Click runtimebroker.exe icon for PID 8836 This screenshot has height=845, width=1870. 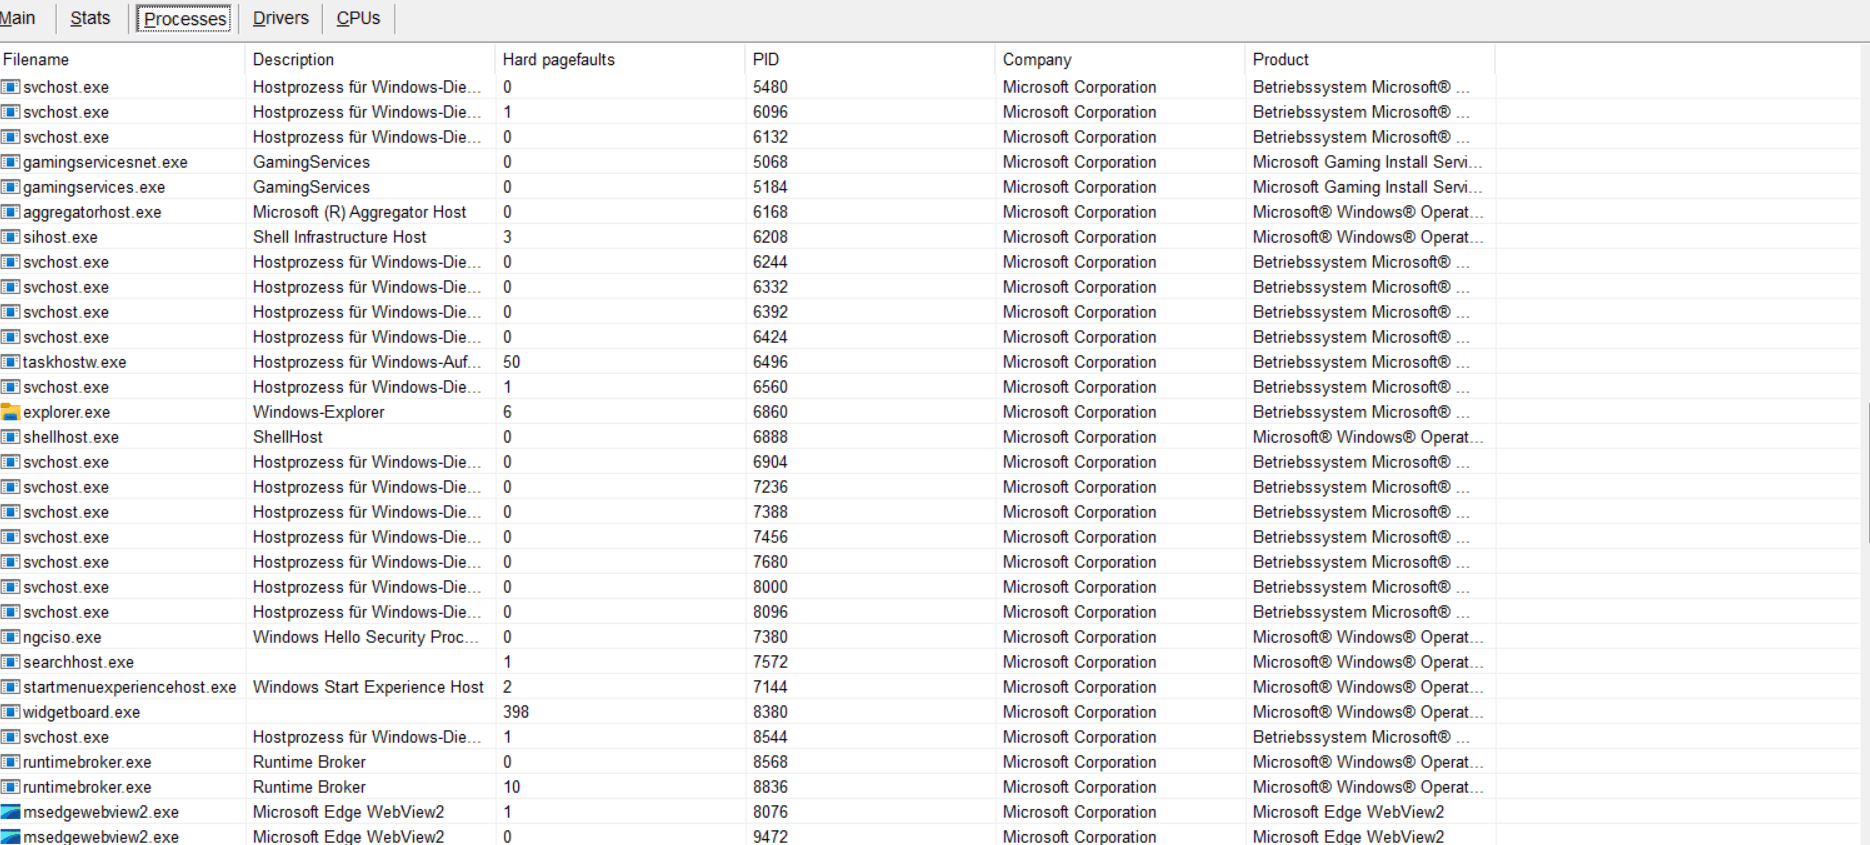pos(10,787)
